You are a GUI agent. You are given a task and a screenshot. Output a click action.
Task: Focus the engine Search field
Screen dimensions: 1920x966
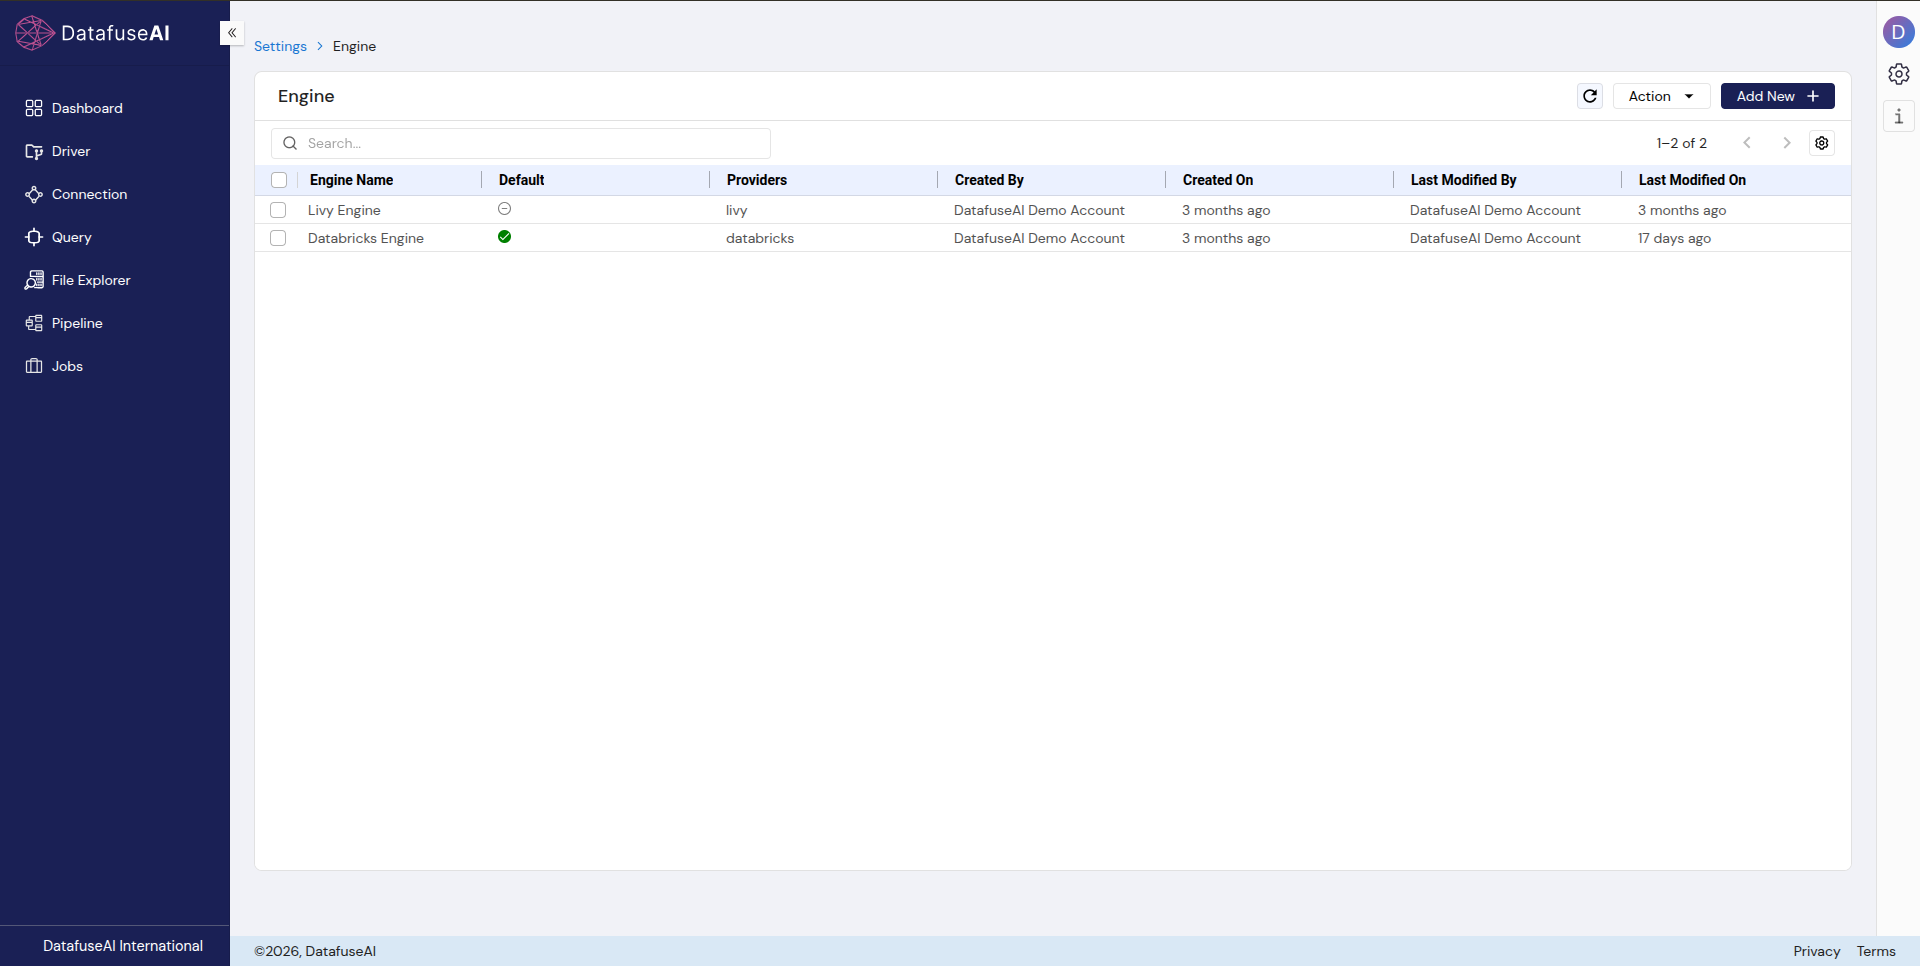[x=521, y=143]
